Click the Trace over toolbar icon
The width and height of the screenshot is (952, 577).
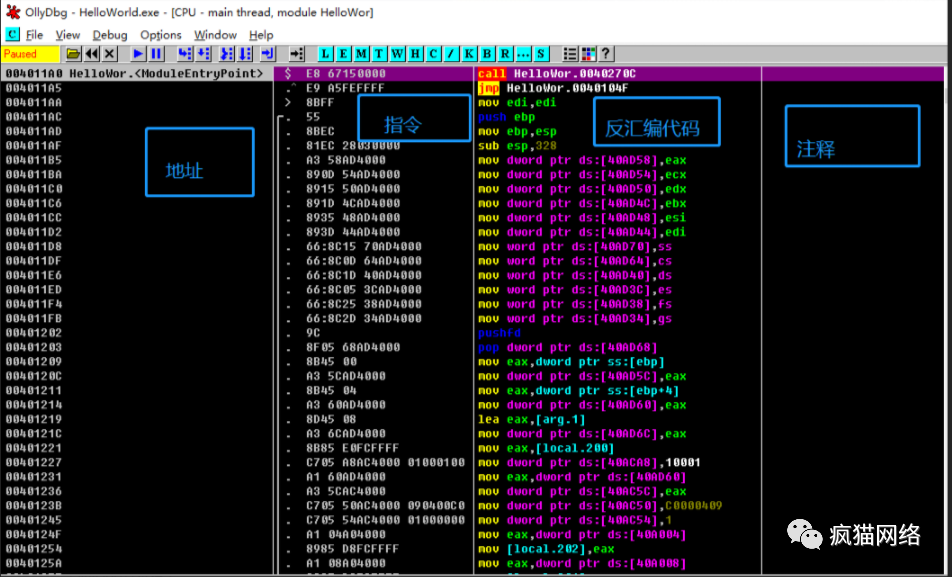245,54
